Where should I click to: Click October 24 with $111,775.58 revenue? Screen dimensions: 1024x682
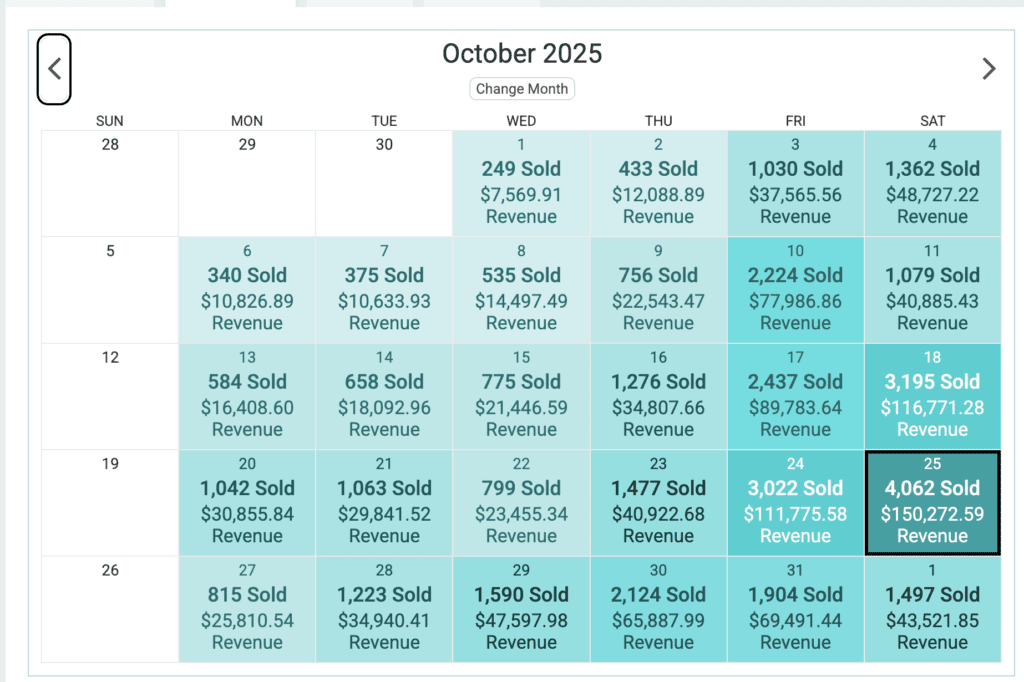pyautogui.click(x=795, y=502)
